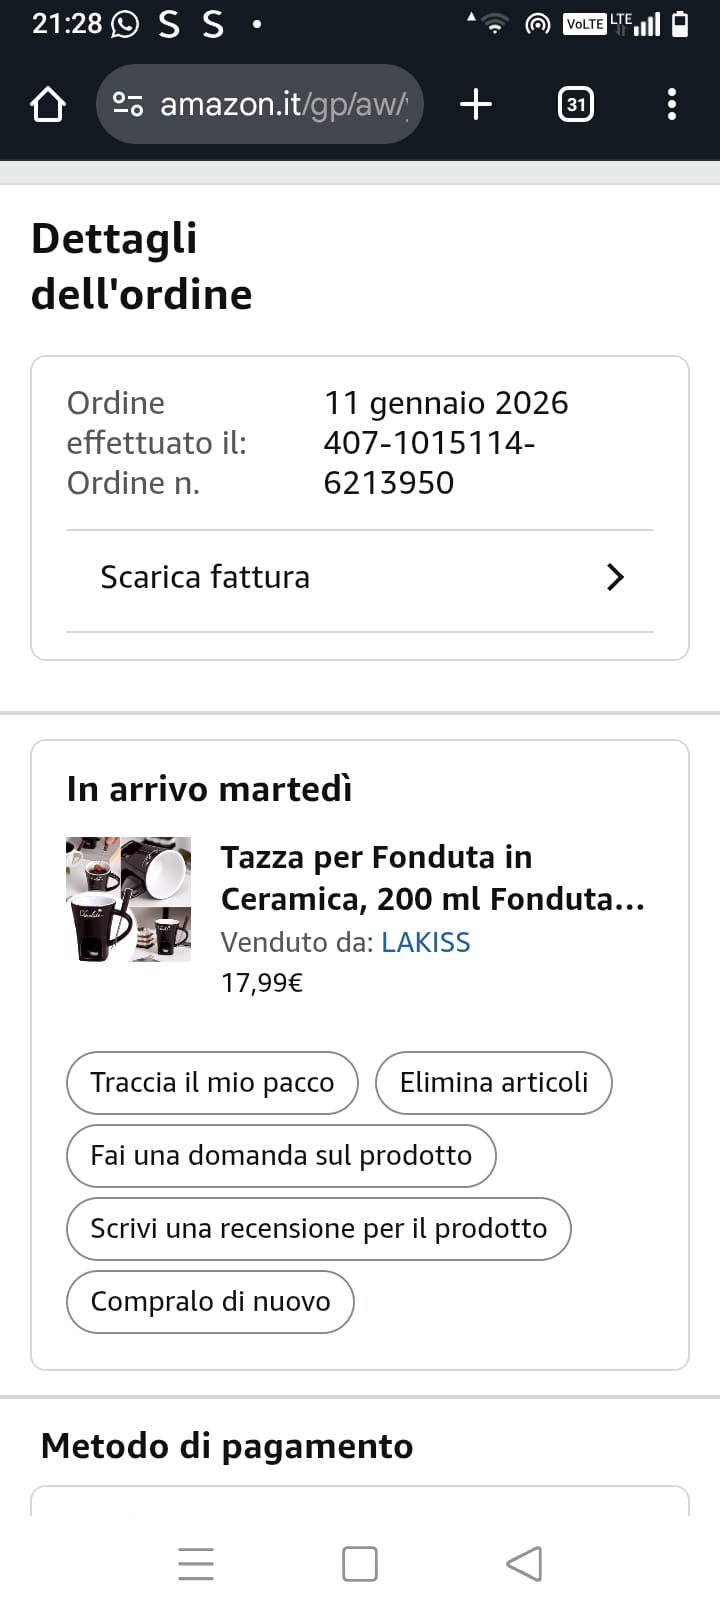720x1612 pixels.
Task: Open the tab switcher showing 31 tabs
Action: (575, 104)
